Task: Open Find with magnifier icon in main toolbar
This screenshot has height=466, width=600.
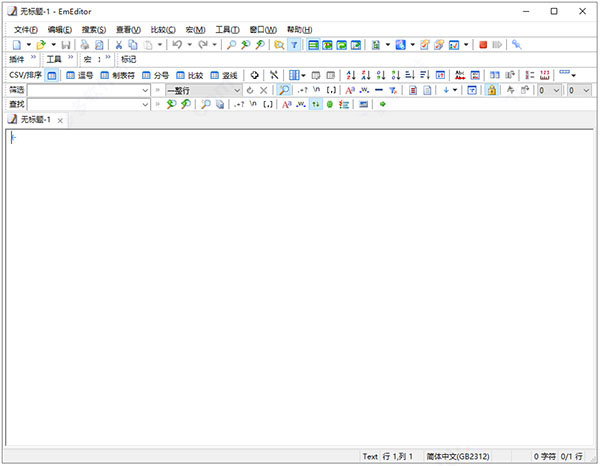Action: click(231, 45)
